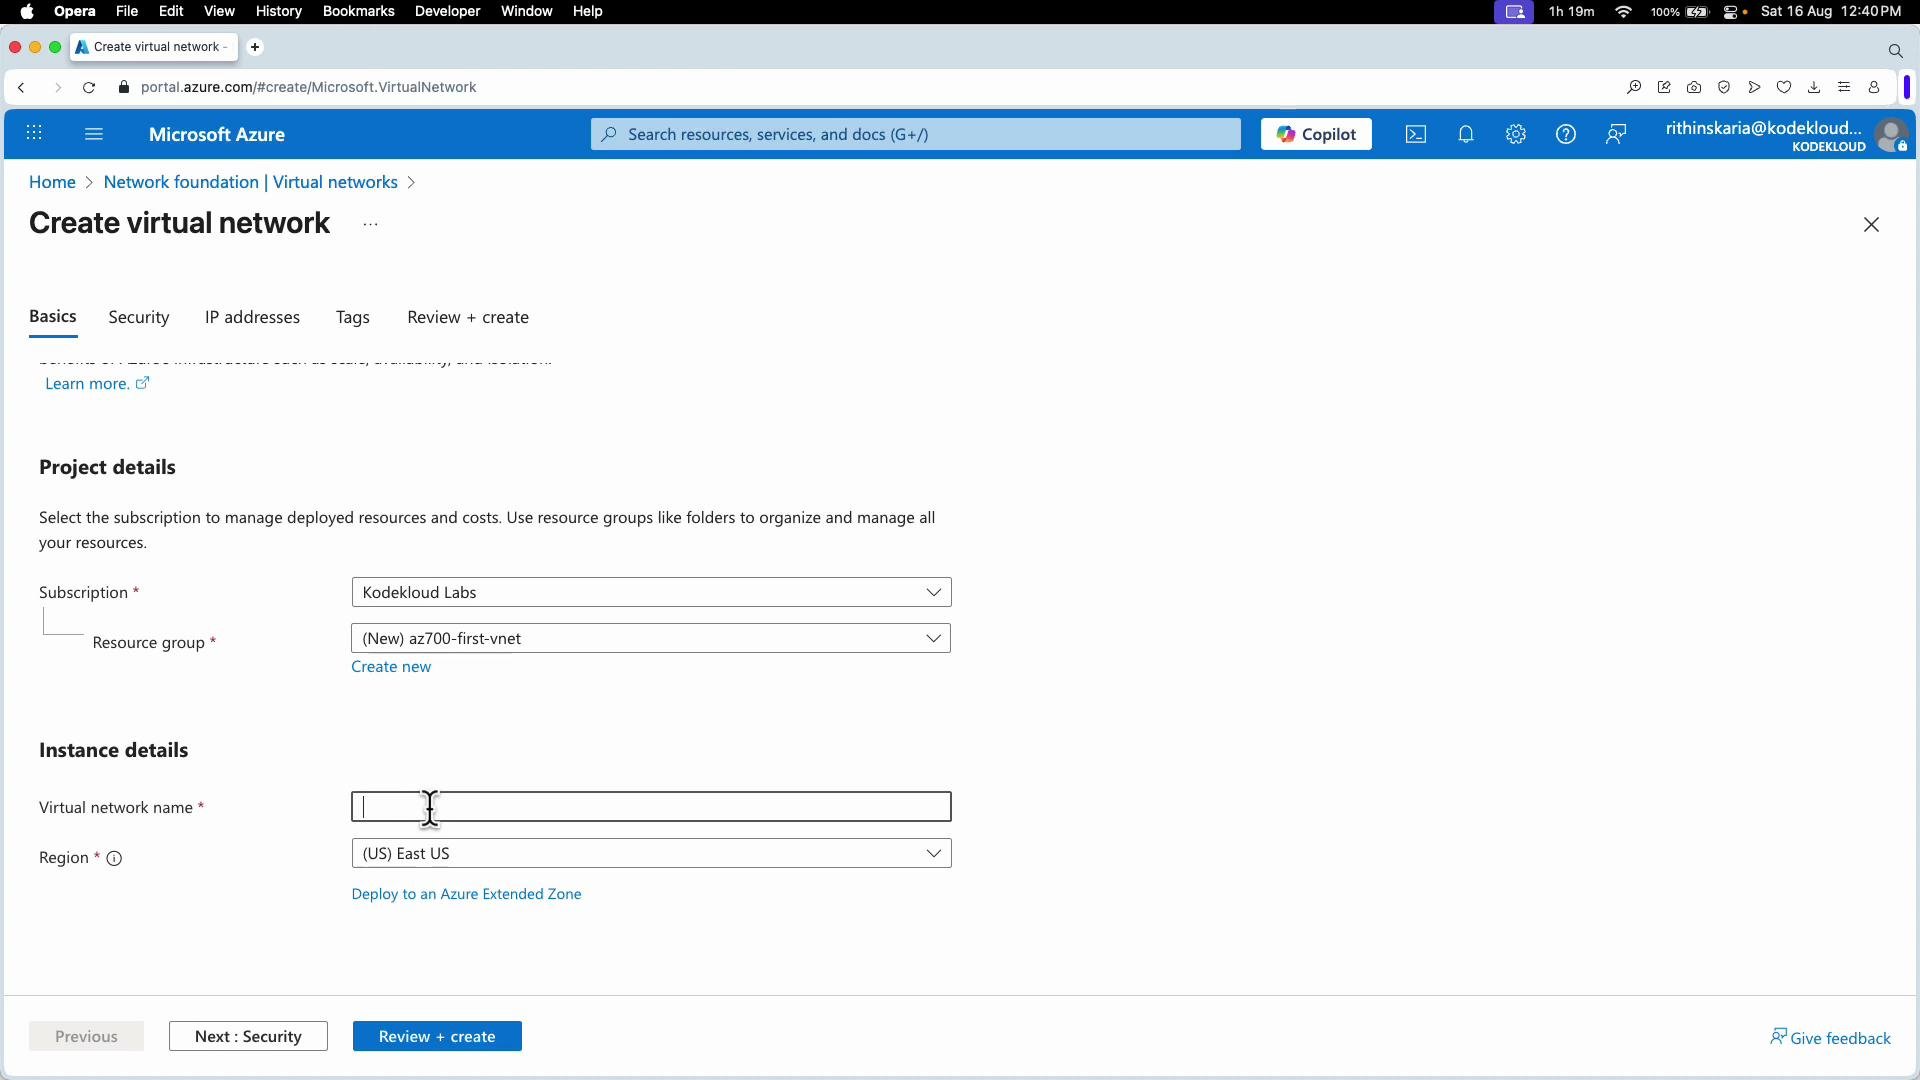Open the Azure hamburger portal menu

coord(94,133)
